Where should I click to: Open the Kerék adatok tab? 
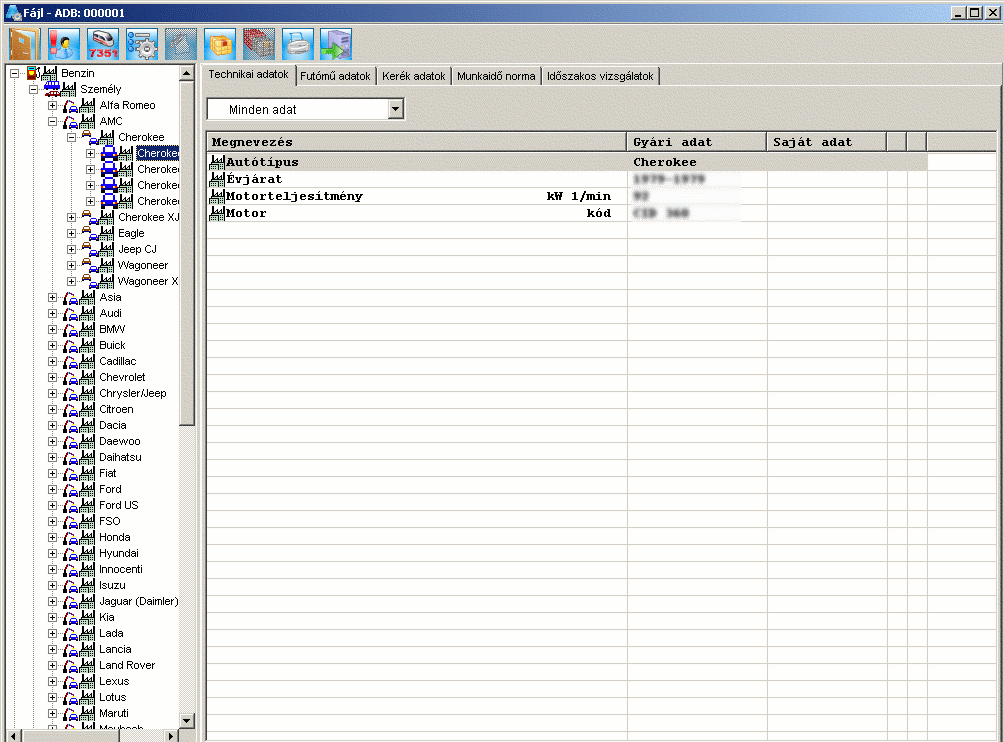pyautogui.click(x=414, y=76)
